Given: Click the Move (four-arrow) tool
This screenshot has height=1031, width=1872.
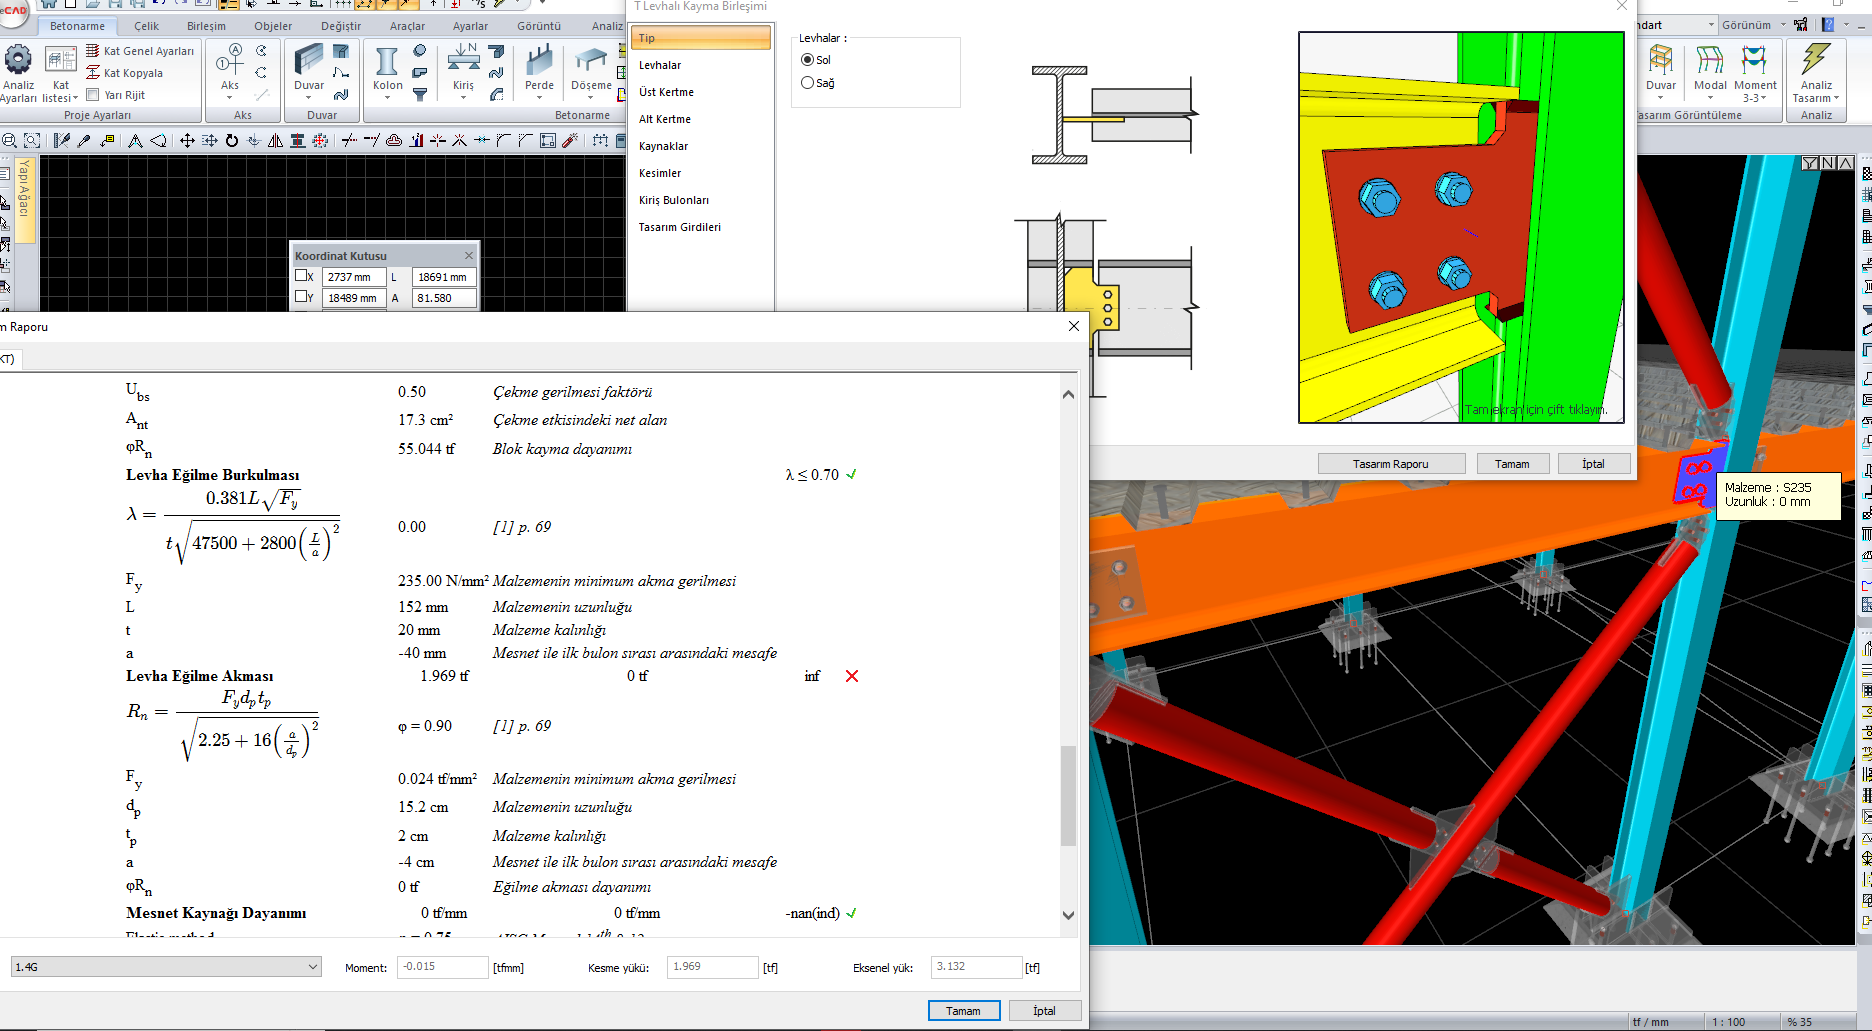Looking at the screenshot, I should point(187,141).
